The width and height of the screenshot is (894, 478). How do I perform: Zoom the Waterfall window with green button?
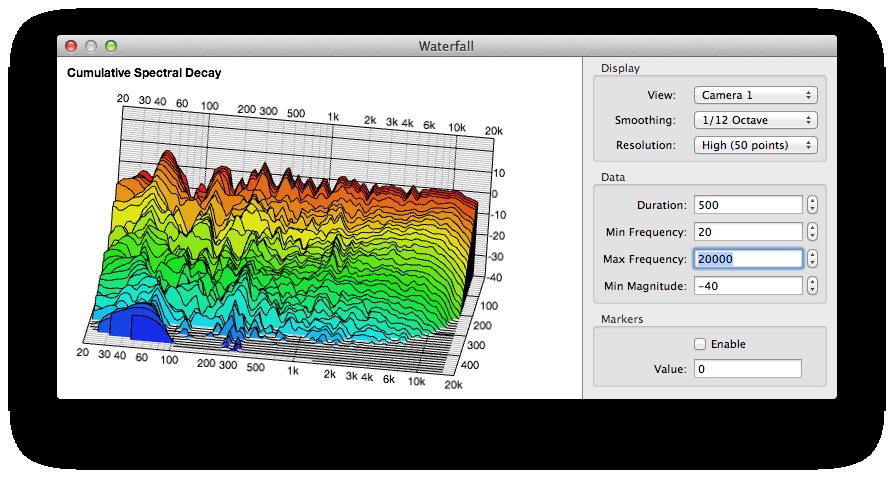click(111, 46)
